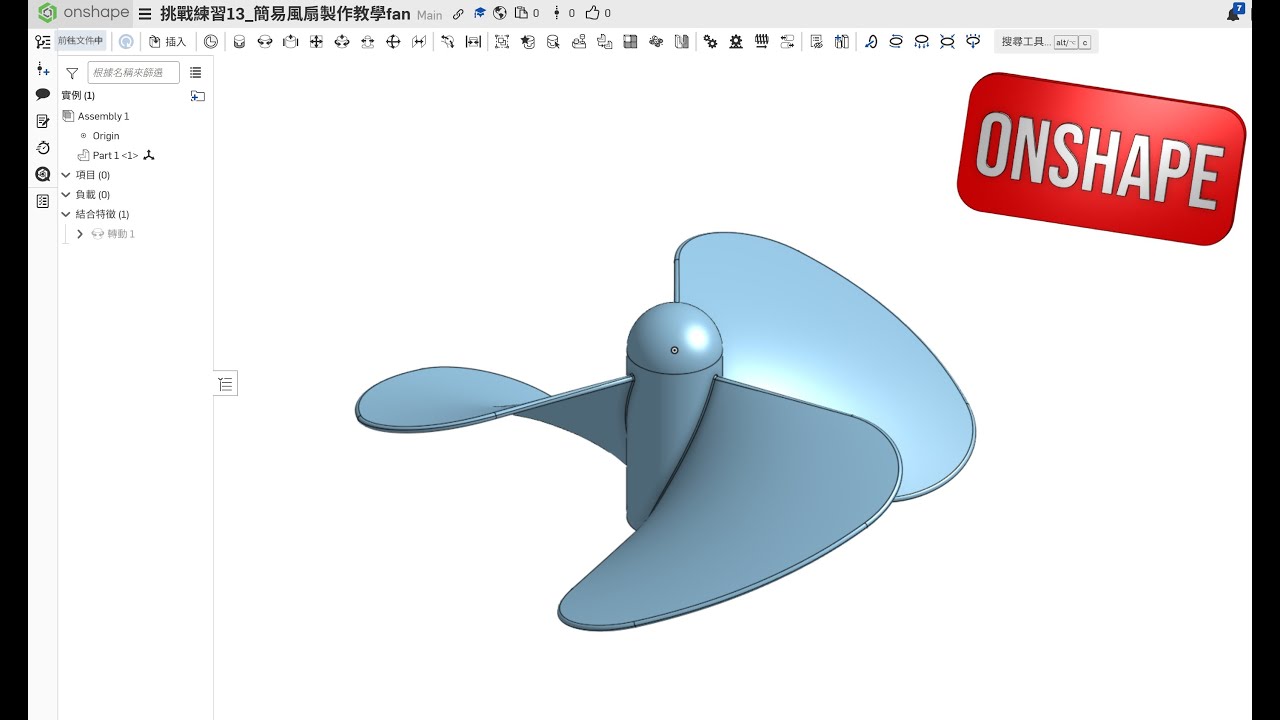Open the configuration list sidebar icon
This screenshot has width=1280, height=720.
click(x=42, y=201)
